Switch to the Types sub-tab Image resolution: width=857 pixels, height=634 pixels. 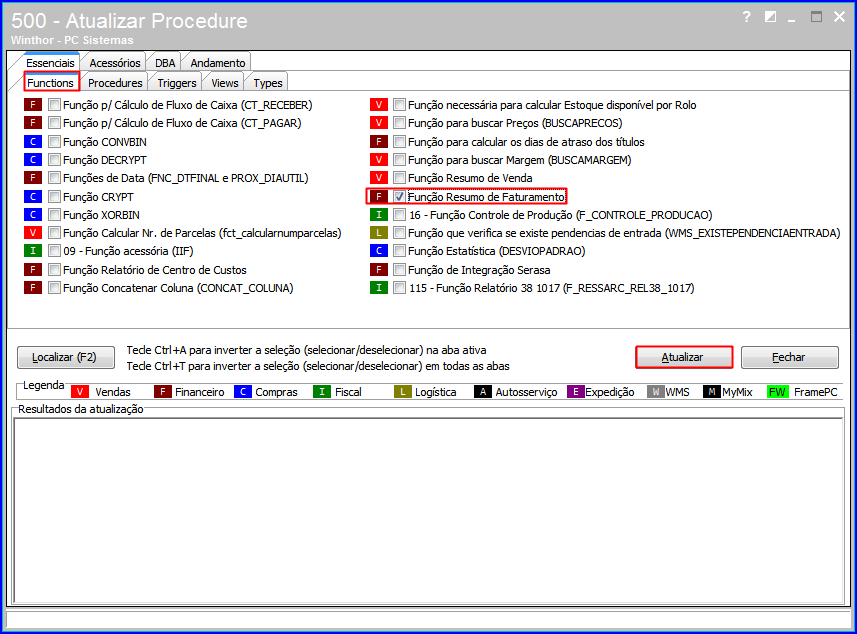click(268, 83)
